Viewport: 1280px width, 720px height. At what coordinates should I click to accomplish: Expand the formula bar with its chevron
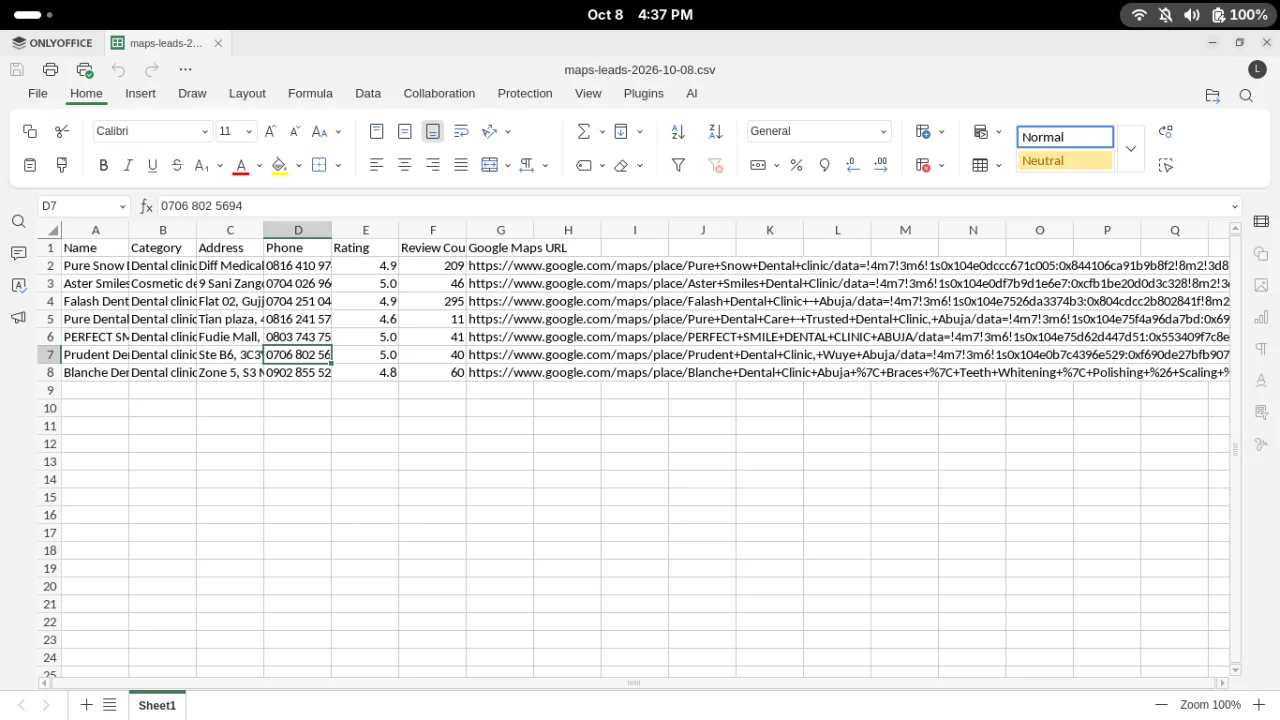[x=1234, y=206]
